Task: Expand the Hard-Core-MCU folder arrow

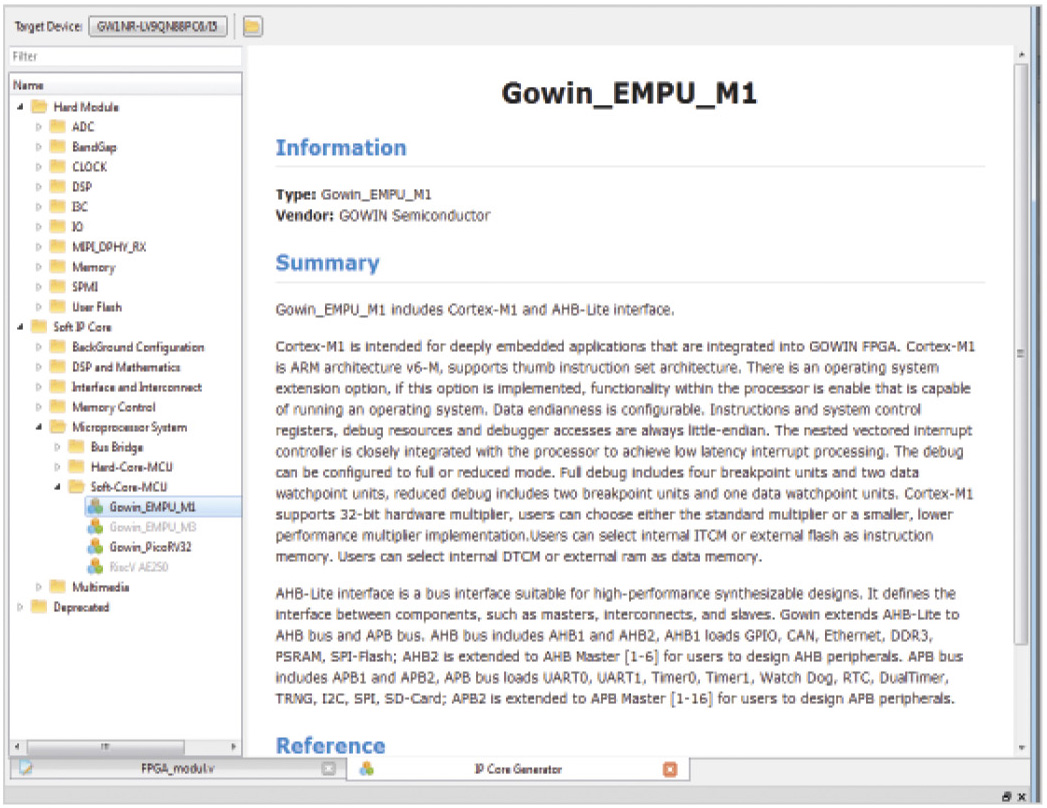Action: (56, 467)
